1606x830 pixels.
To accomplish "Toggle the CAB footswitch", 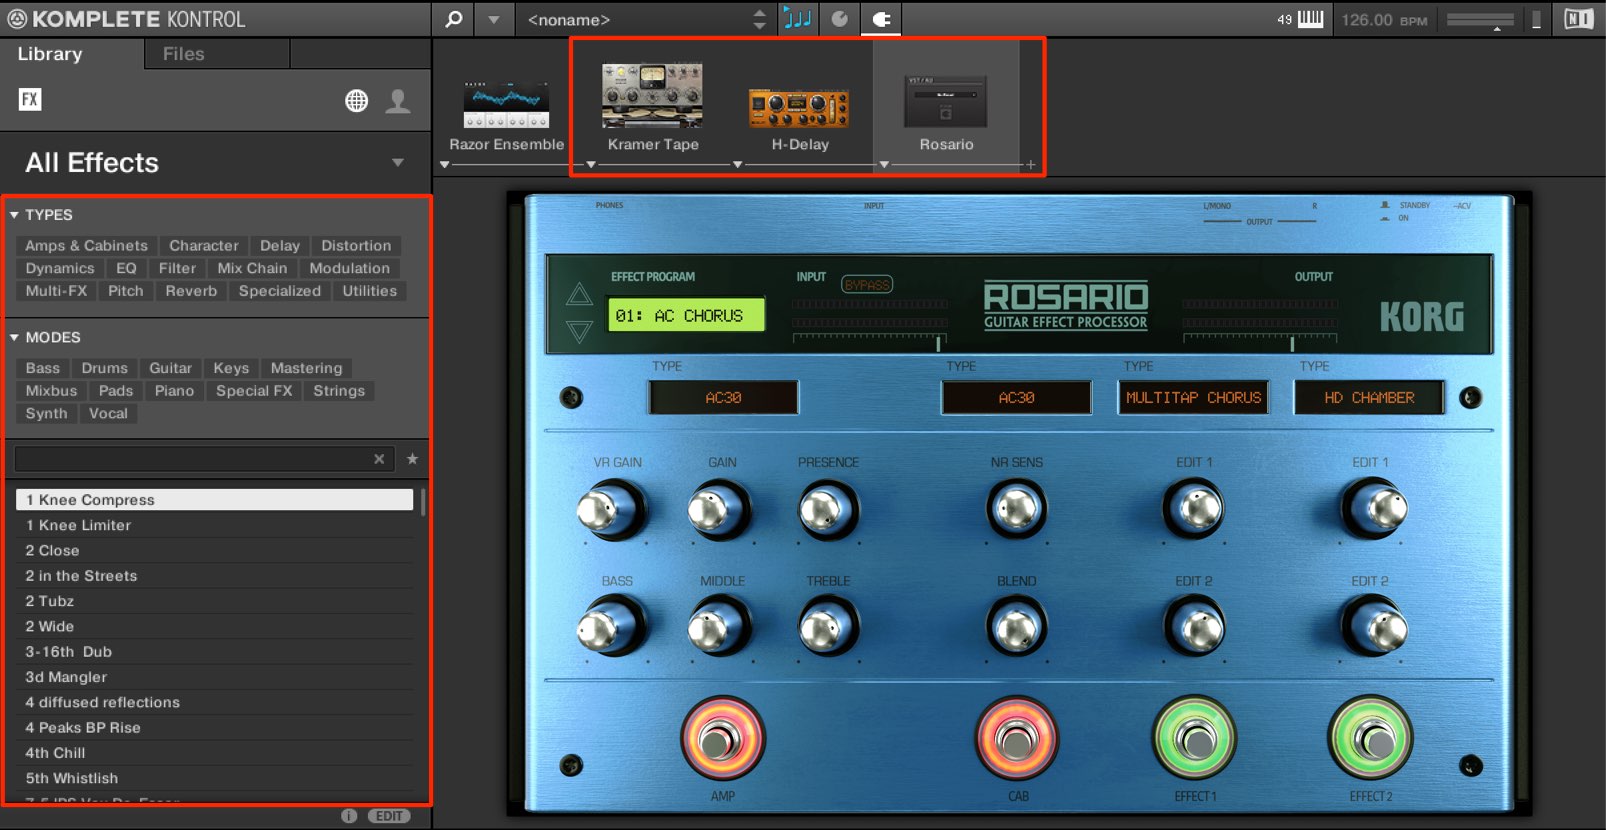I will (1017, 740).
